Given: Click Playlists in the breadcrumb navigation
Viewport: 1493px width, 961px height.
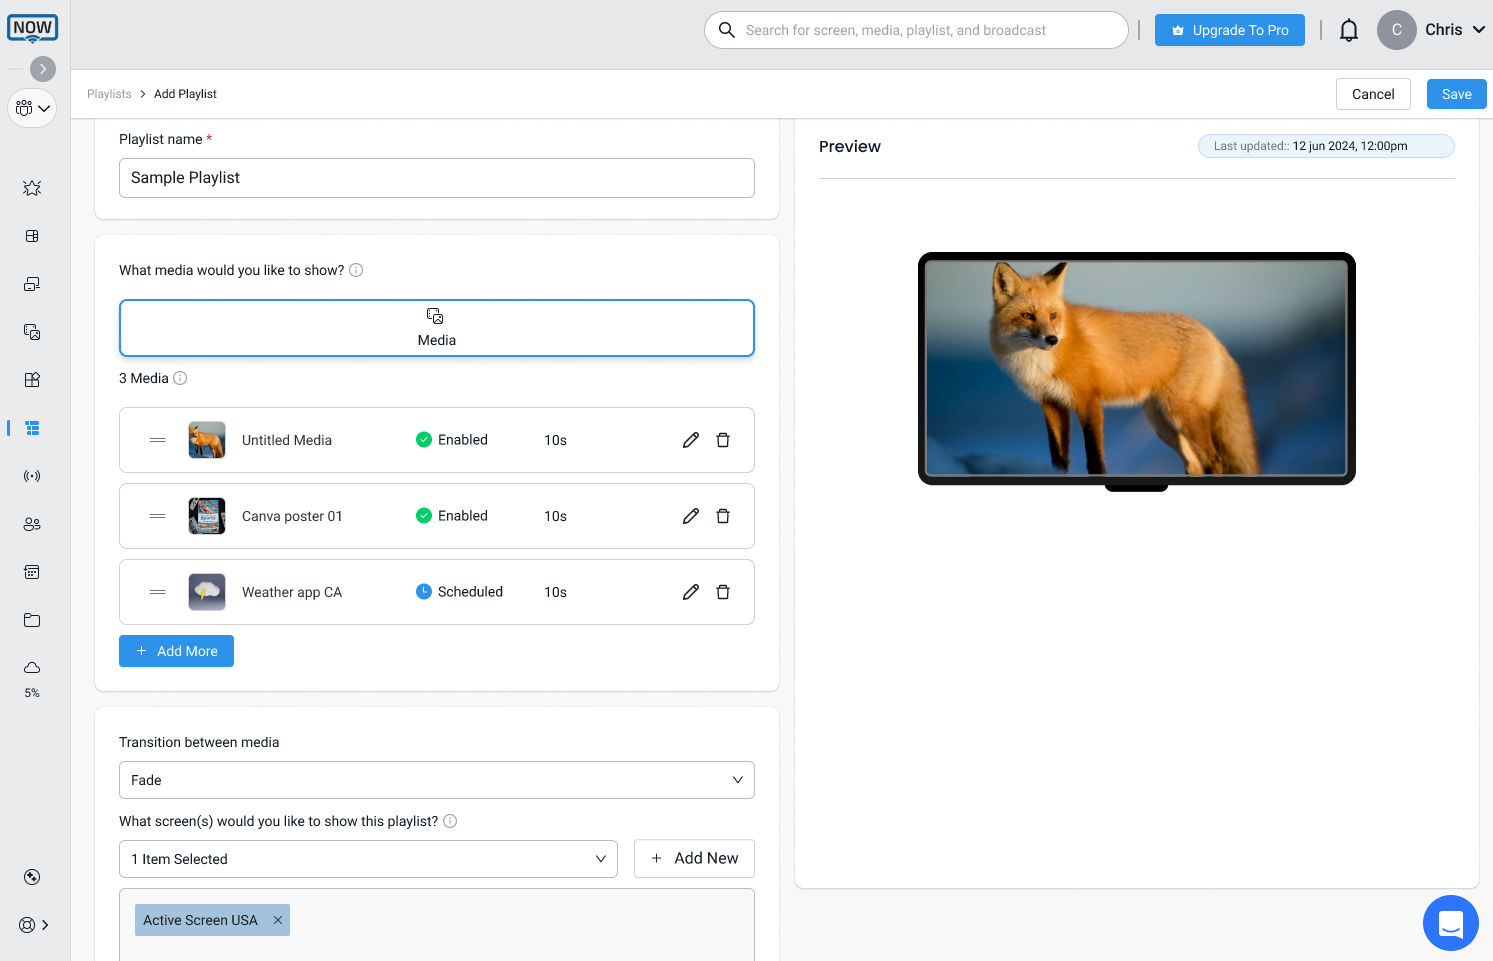Looking at the screenshot, I should [109, 93].
